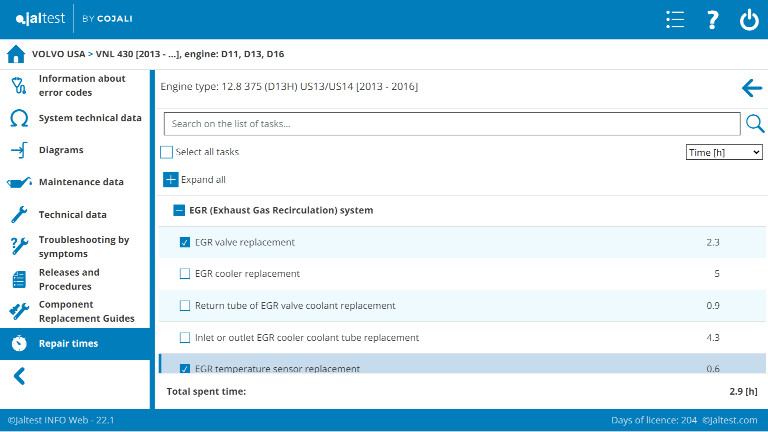Open the task list menu icon
The width and height of the screenshot is (768, 432).
tap(675, 20)
